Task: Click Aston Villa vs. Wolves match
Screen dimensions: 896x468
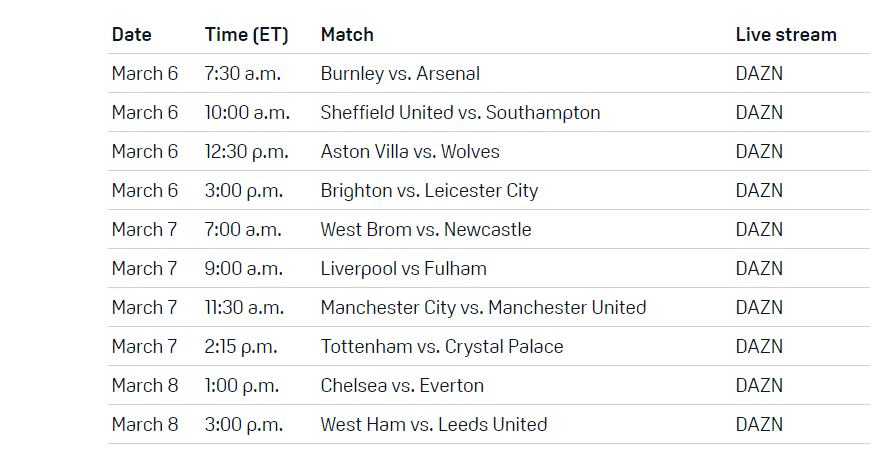Action: (x=410, y=151)
